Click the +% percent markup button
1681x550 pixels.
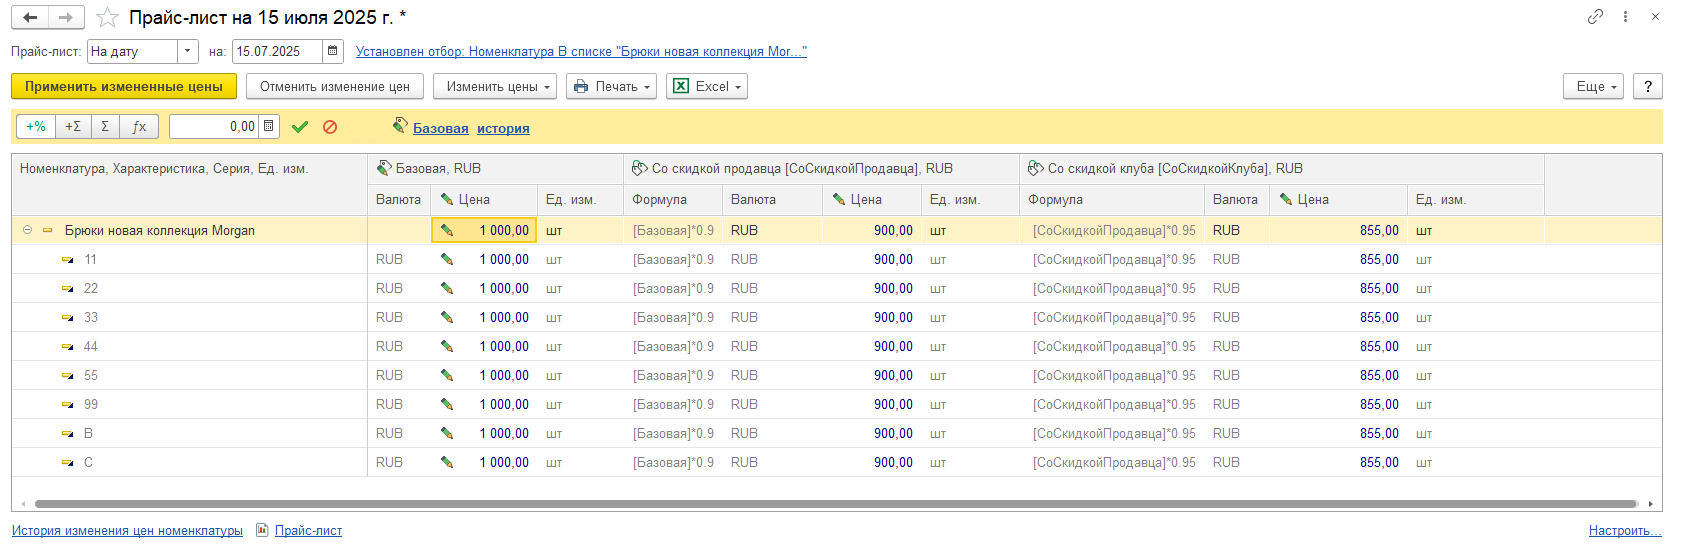point(36,127)
